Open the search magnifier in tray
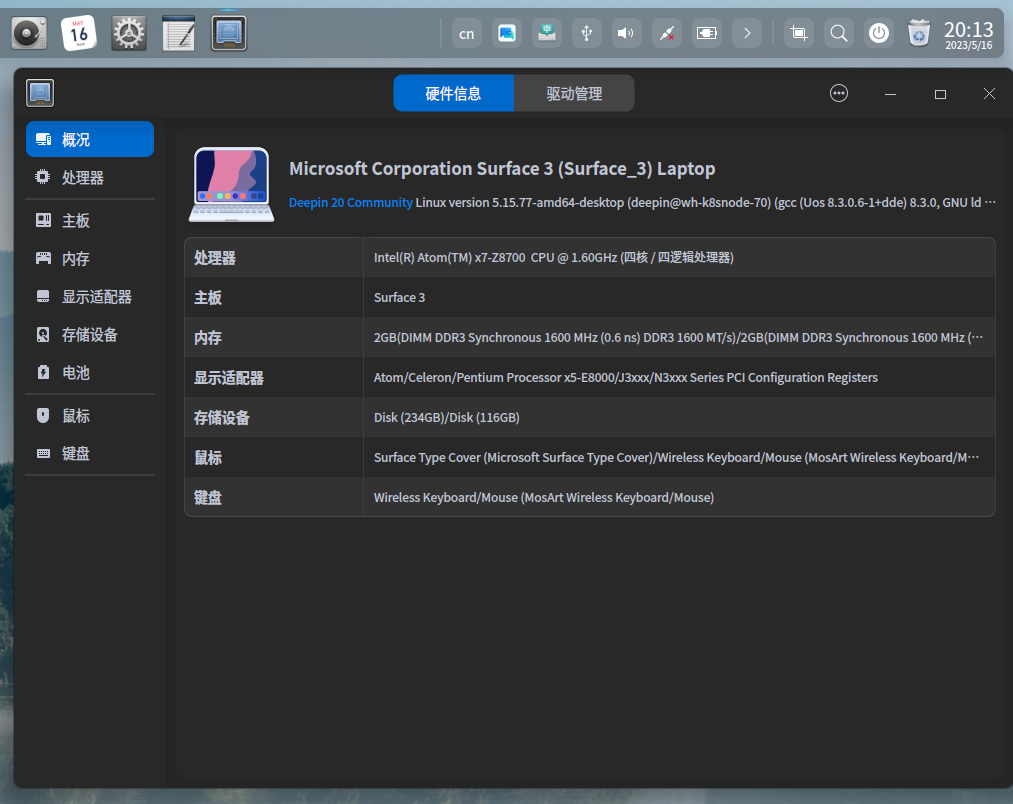 839,34
